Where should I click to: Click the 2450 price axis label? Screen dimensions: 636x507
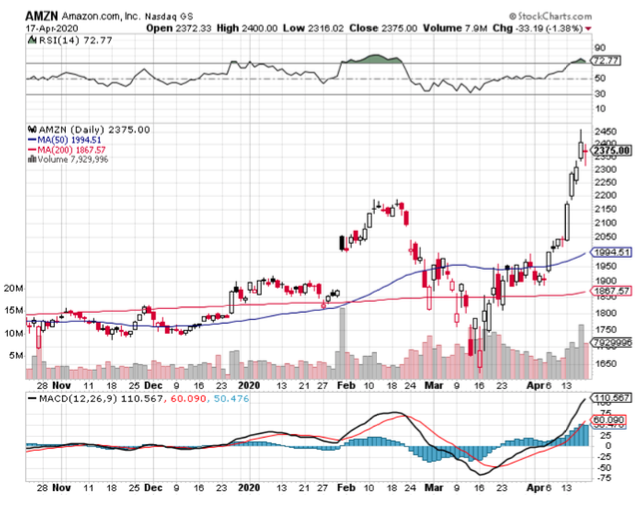[606, 132]
